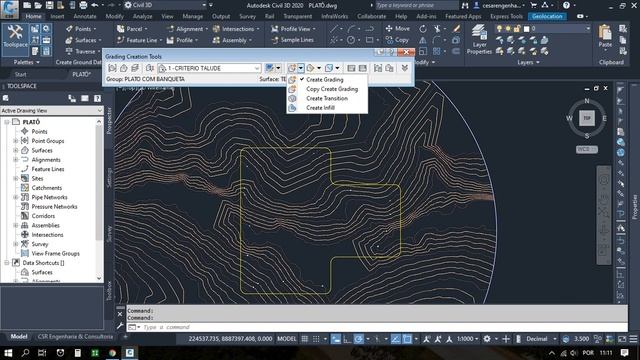The width and height of the screenshot is (640, 360).
Task: Click the Move tool in Modify panel
Action: pyautogui.click(x=398, y=29)
